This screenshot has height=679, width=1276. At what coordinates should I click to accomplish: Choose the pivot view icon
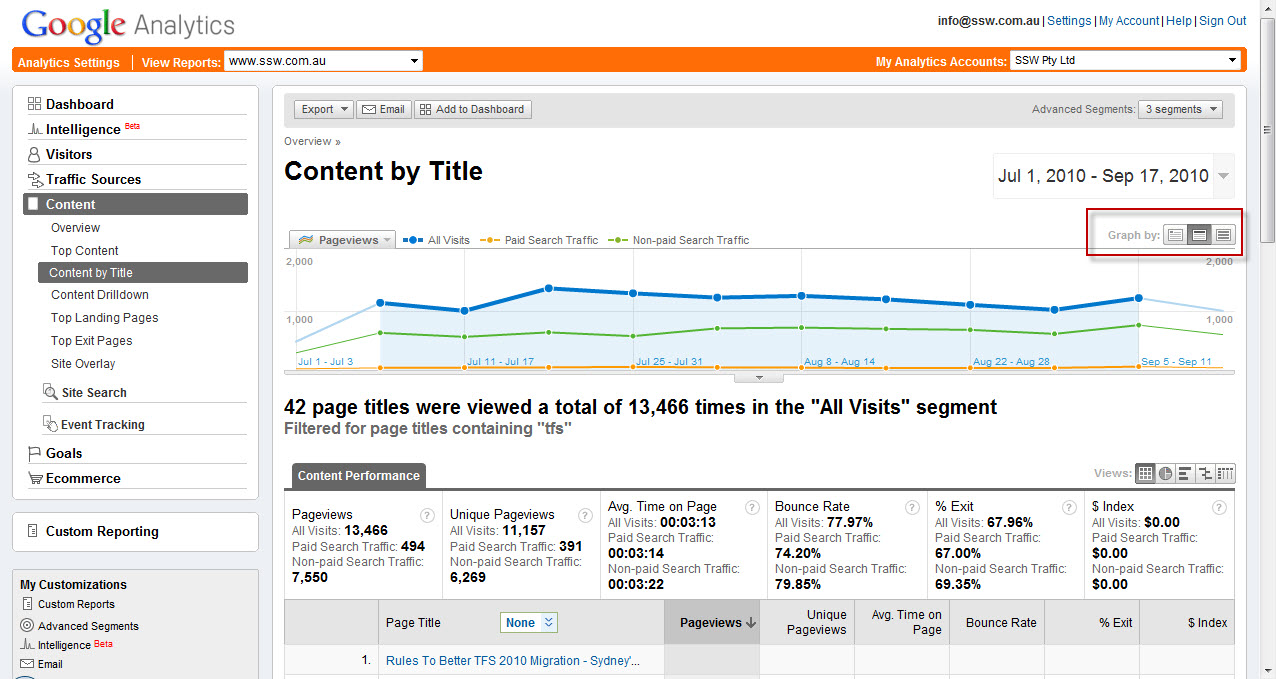[1225, 474]
